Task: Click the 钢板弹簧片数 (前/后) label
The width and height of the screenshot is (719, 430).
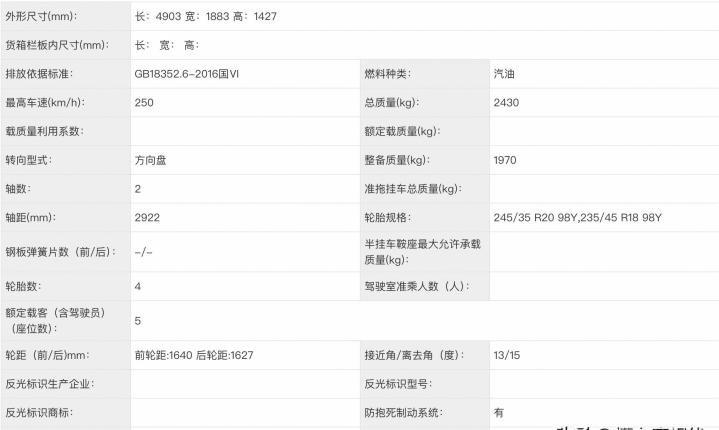Action: [60, 251]
